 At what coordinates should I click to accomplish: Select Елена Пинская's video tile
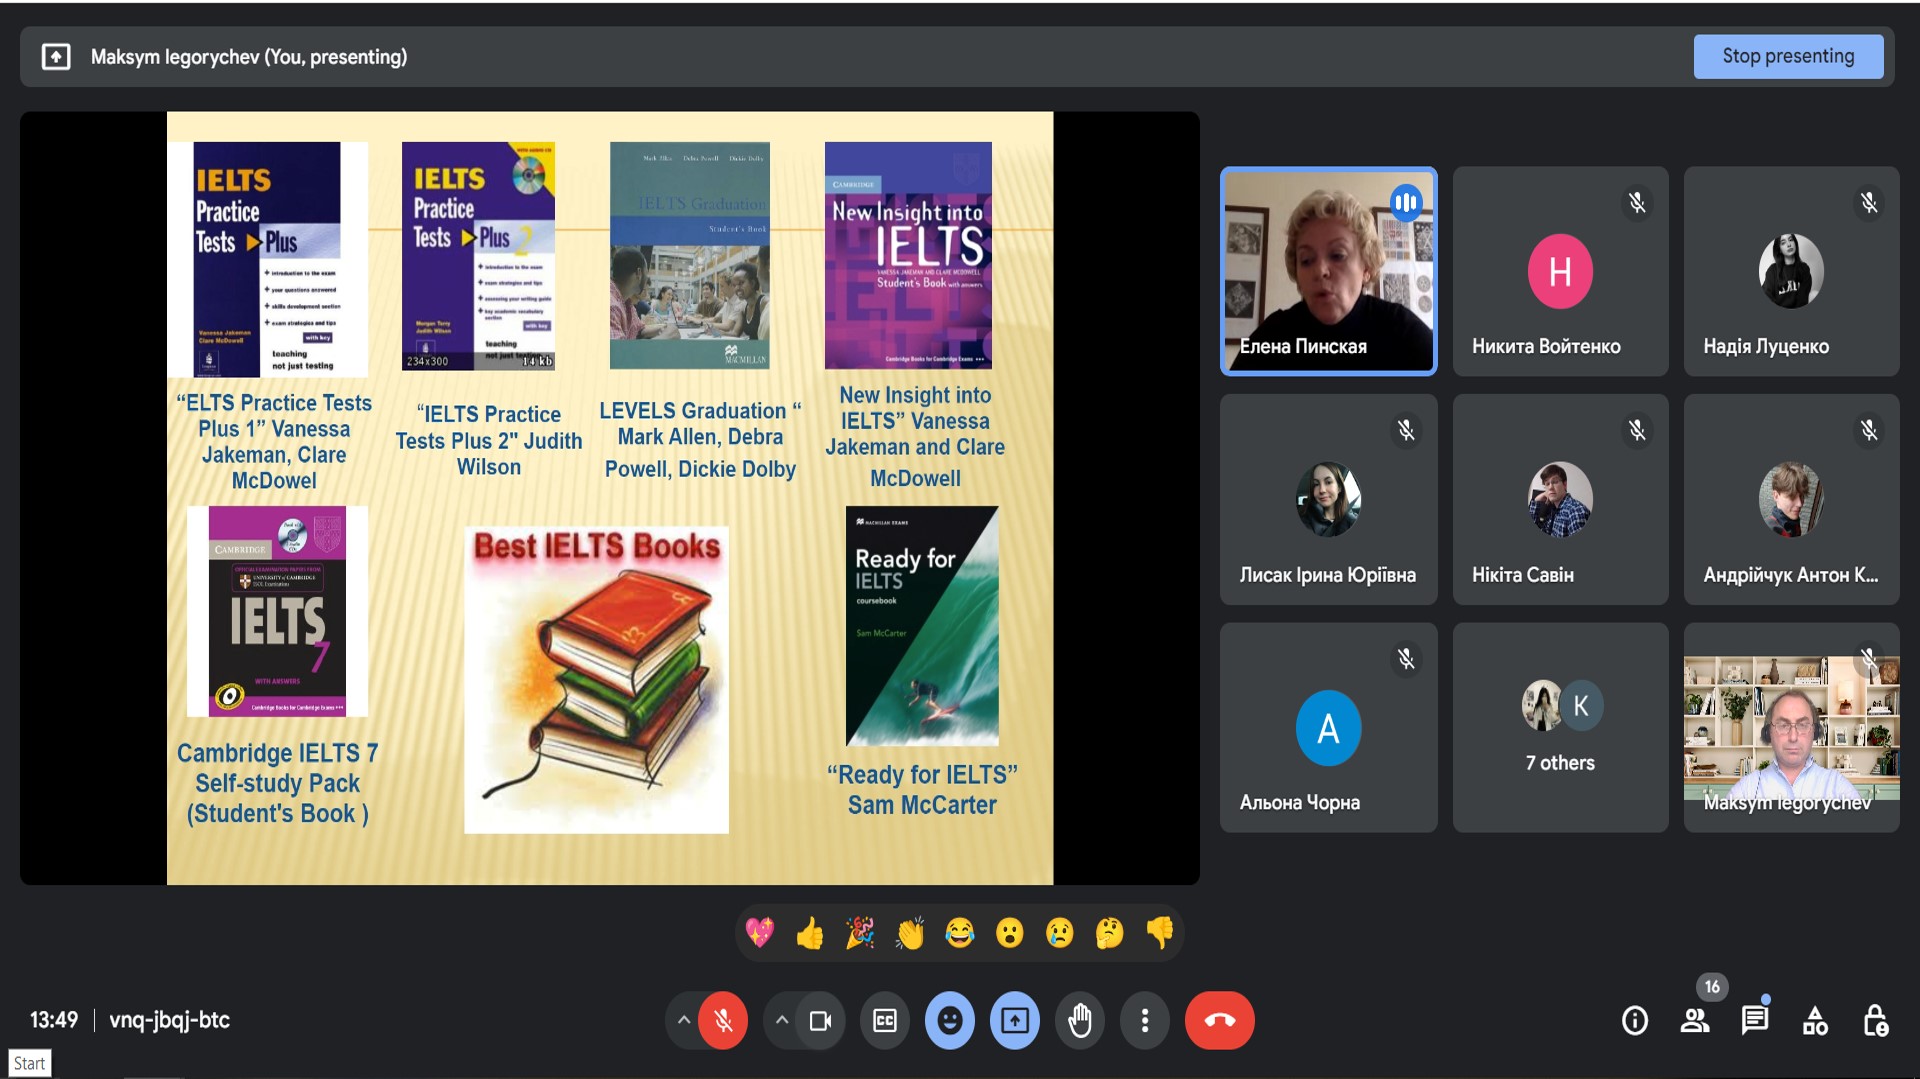[x=1328, y=271]
